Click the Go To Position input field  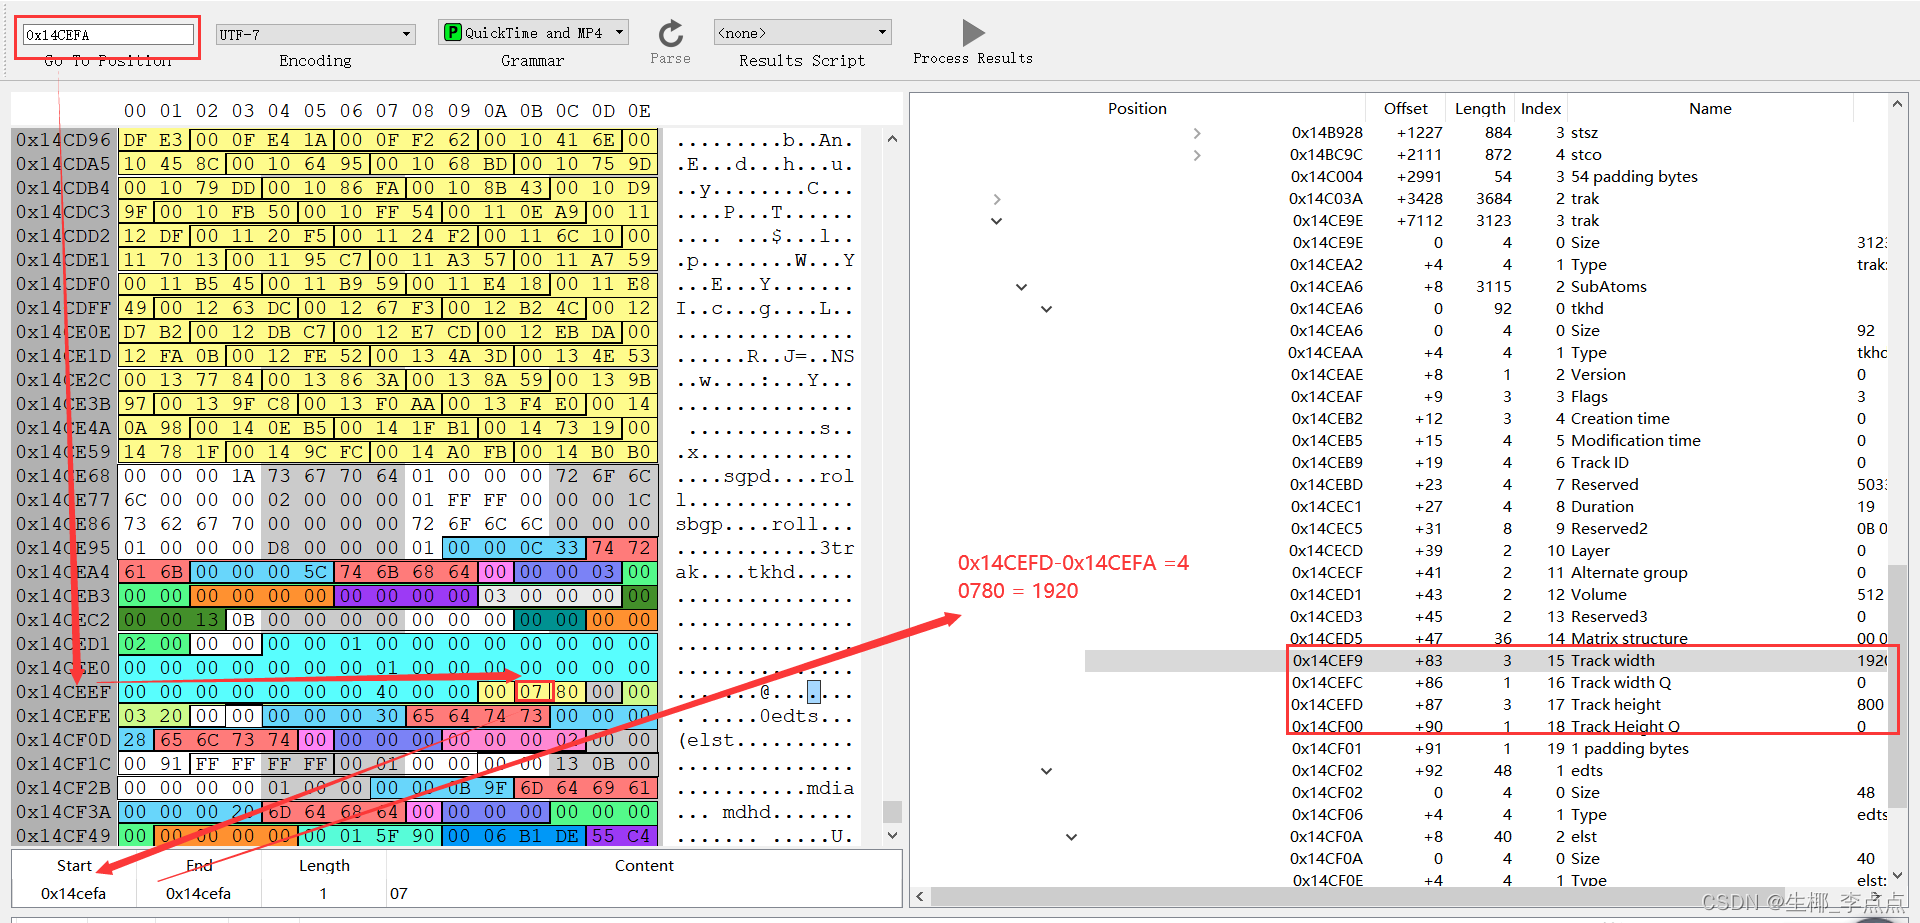[x=108, y=35]
